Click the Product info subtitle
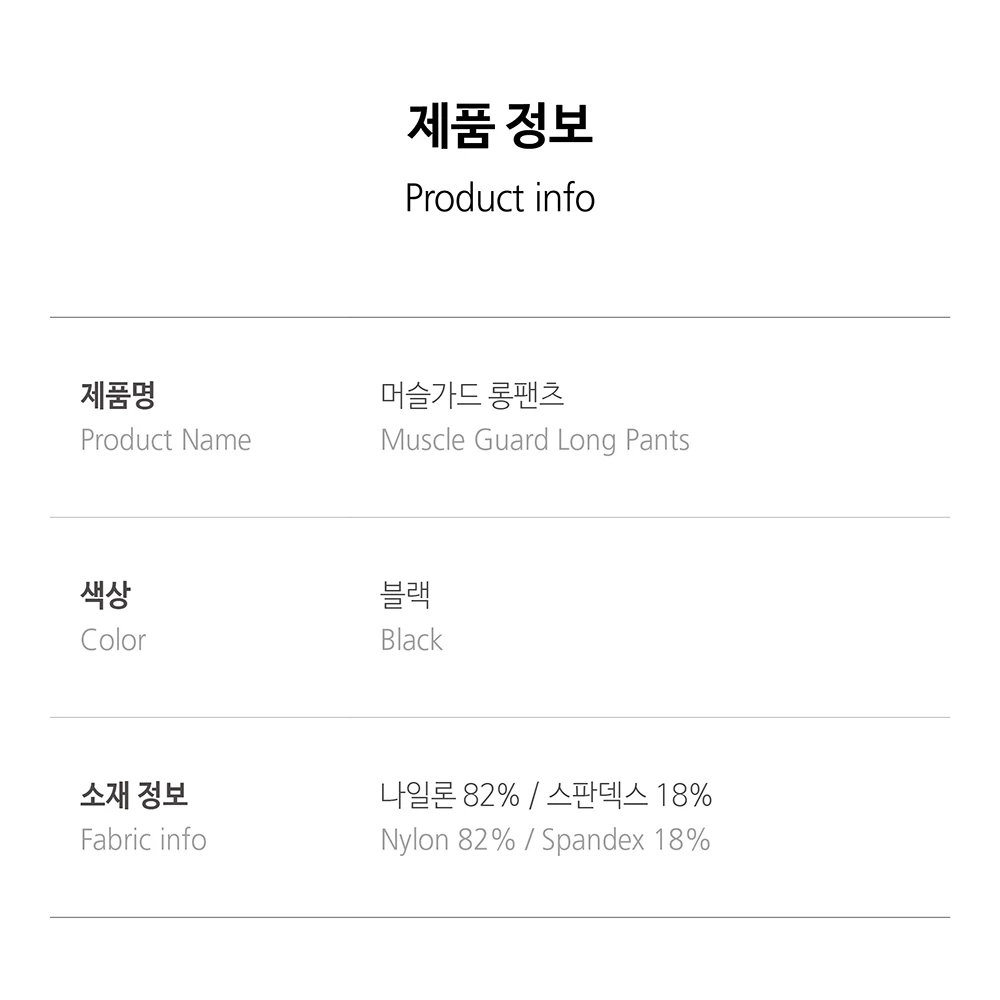This screenshot has height=1000, width=1000. tap(500, 198)
